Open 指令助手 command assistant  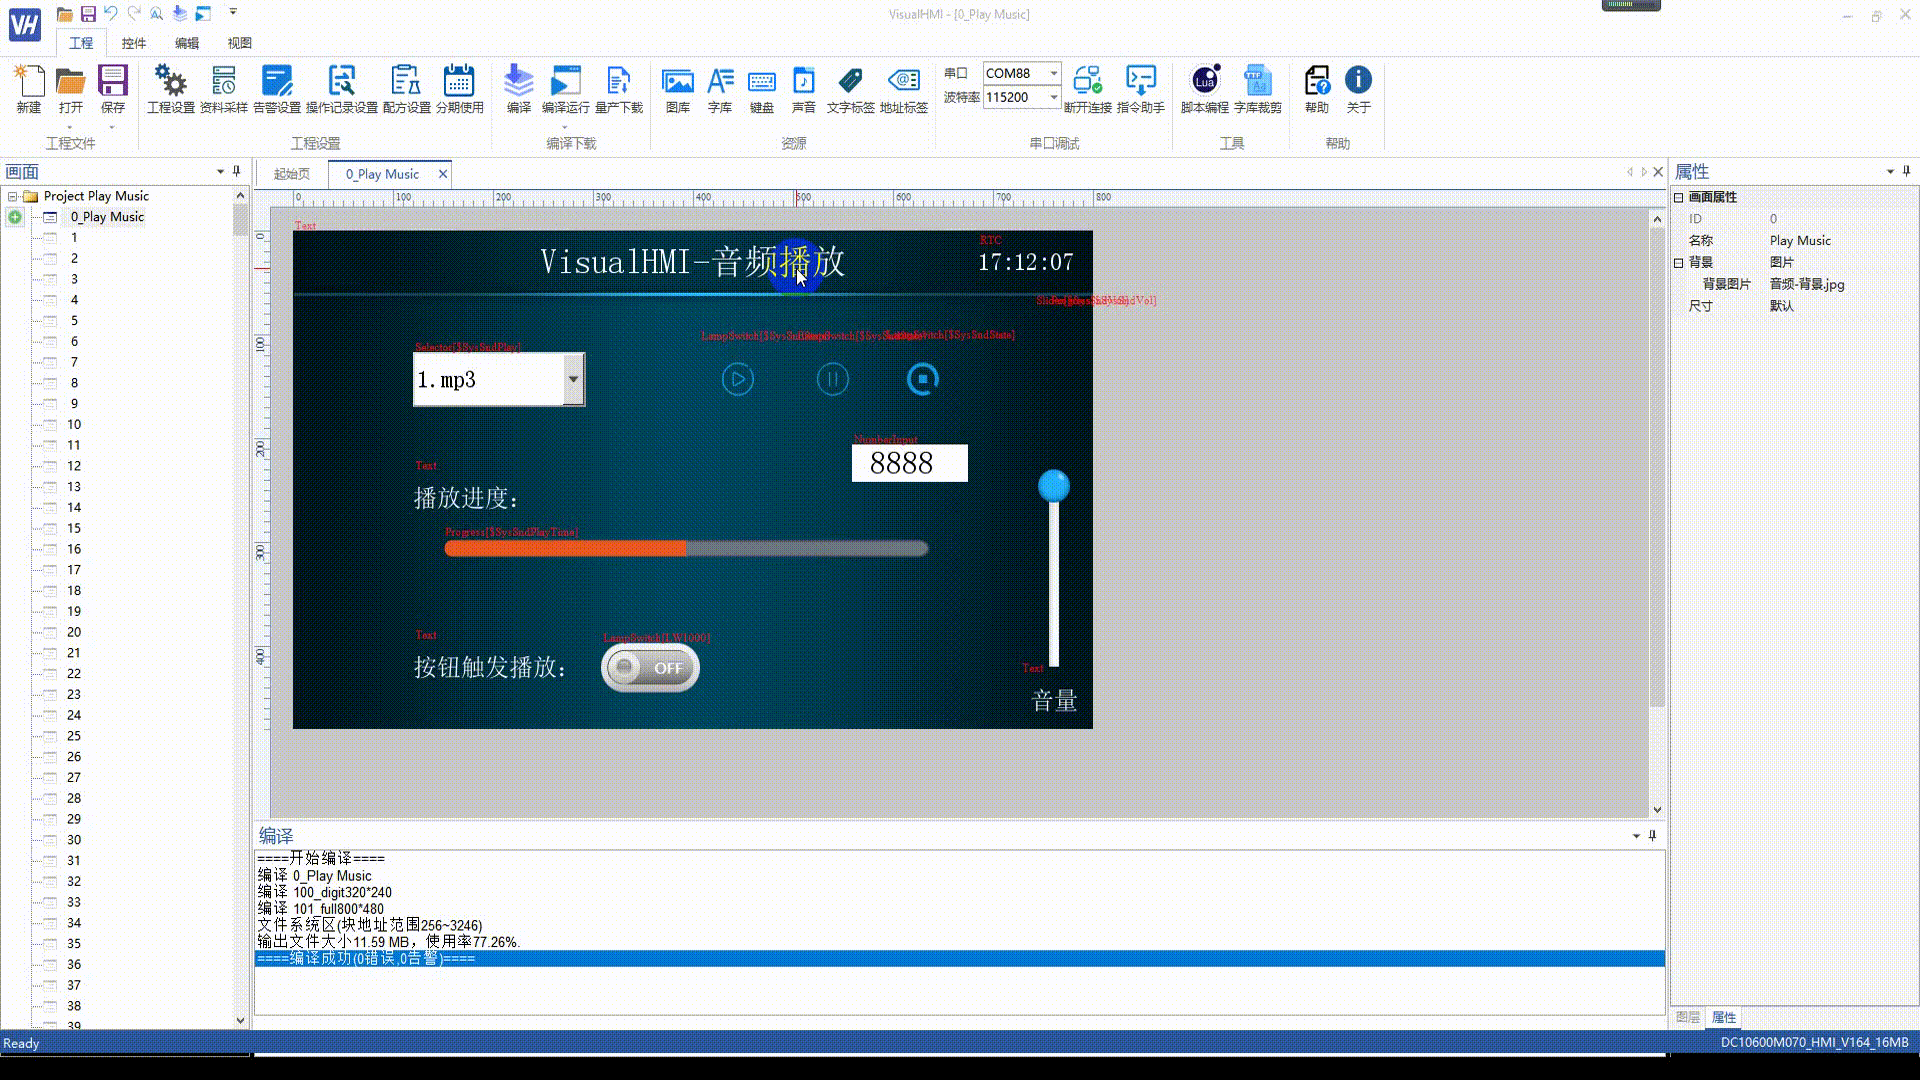[1141, 89]
